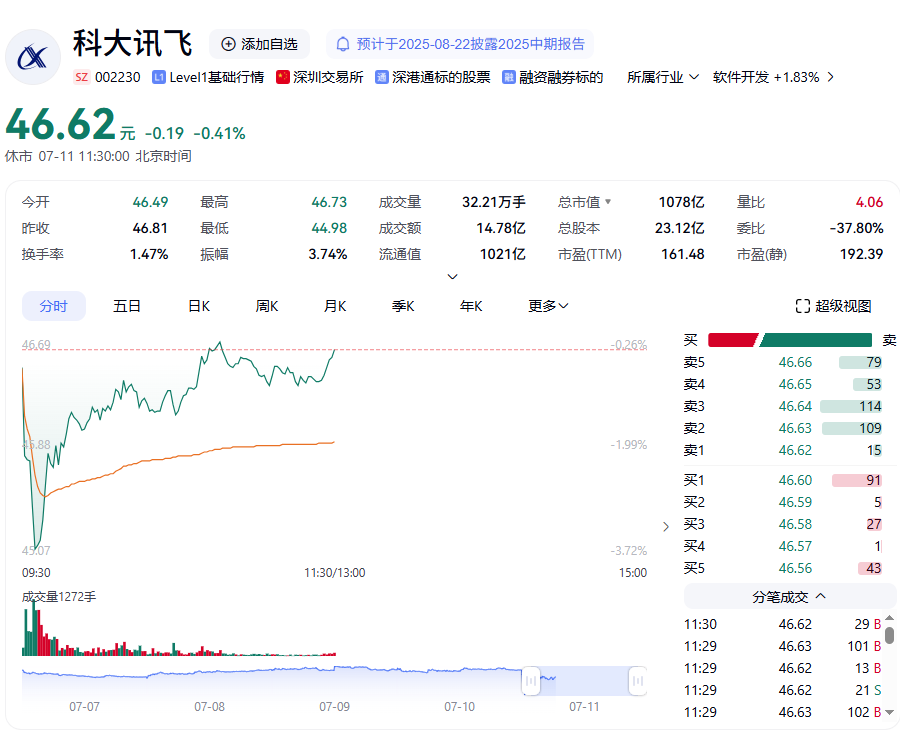Click the plus icon in 添加自选

228,44
